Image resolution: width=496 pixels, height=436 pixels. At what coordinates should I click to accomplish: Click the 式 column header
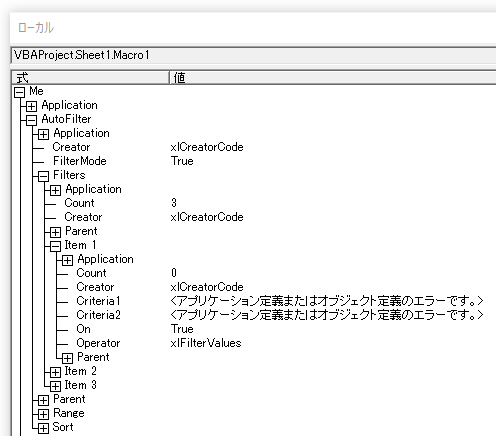pyautogui.click(x=90, y=78)
